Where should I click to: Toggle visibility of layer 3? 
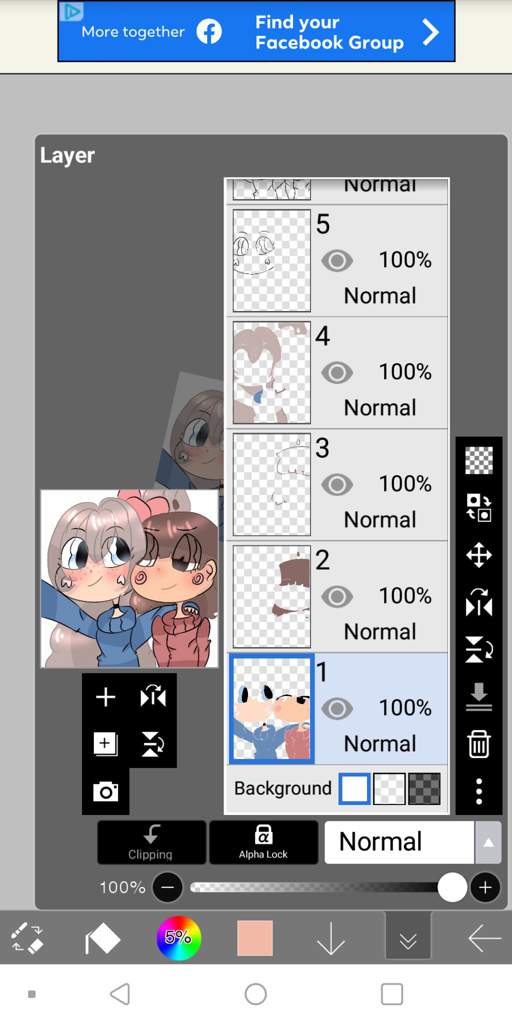pos(337,485)
